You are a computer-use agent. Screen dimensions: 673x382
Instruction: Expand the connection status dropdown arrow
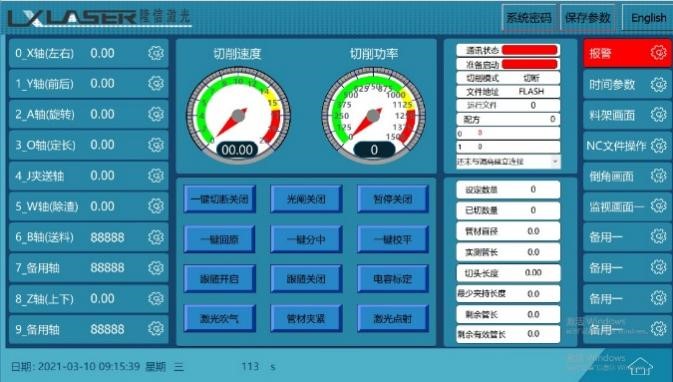pos(555,162)
